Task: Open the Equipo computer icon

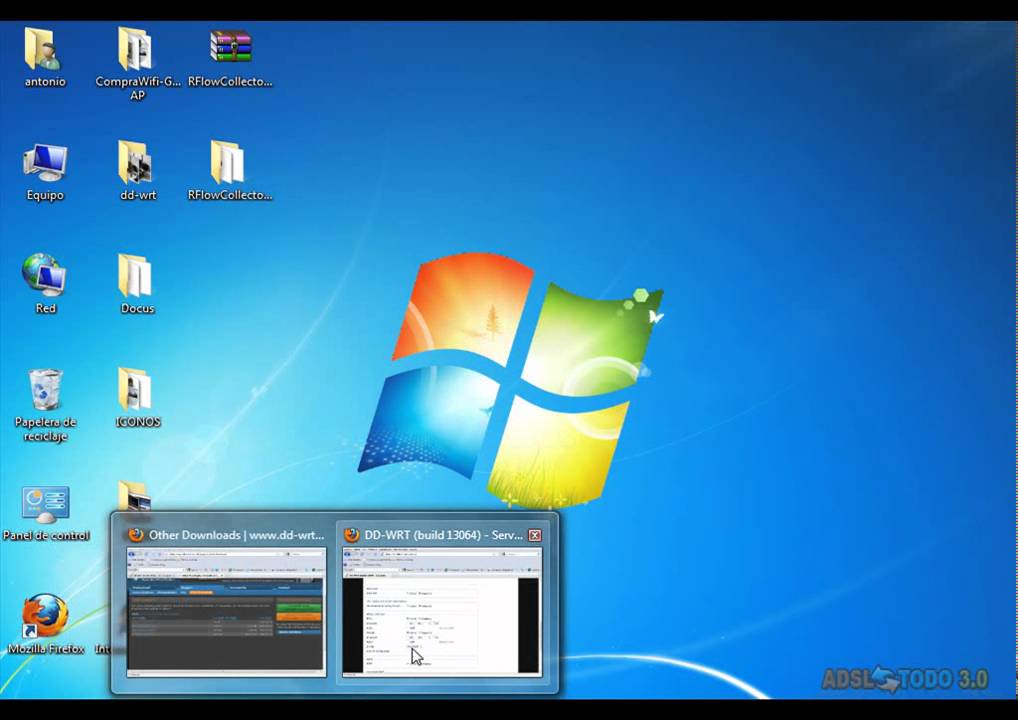Action: click(x=45, y=163)
